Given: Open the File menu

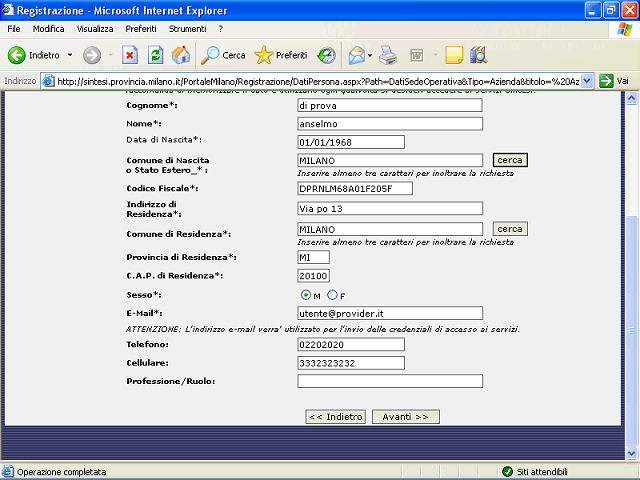Looking at the screenshot, I should tap(13, 29).
